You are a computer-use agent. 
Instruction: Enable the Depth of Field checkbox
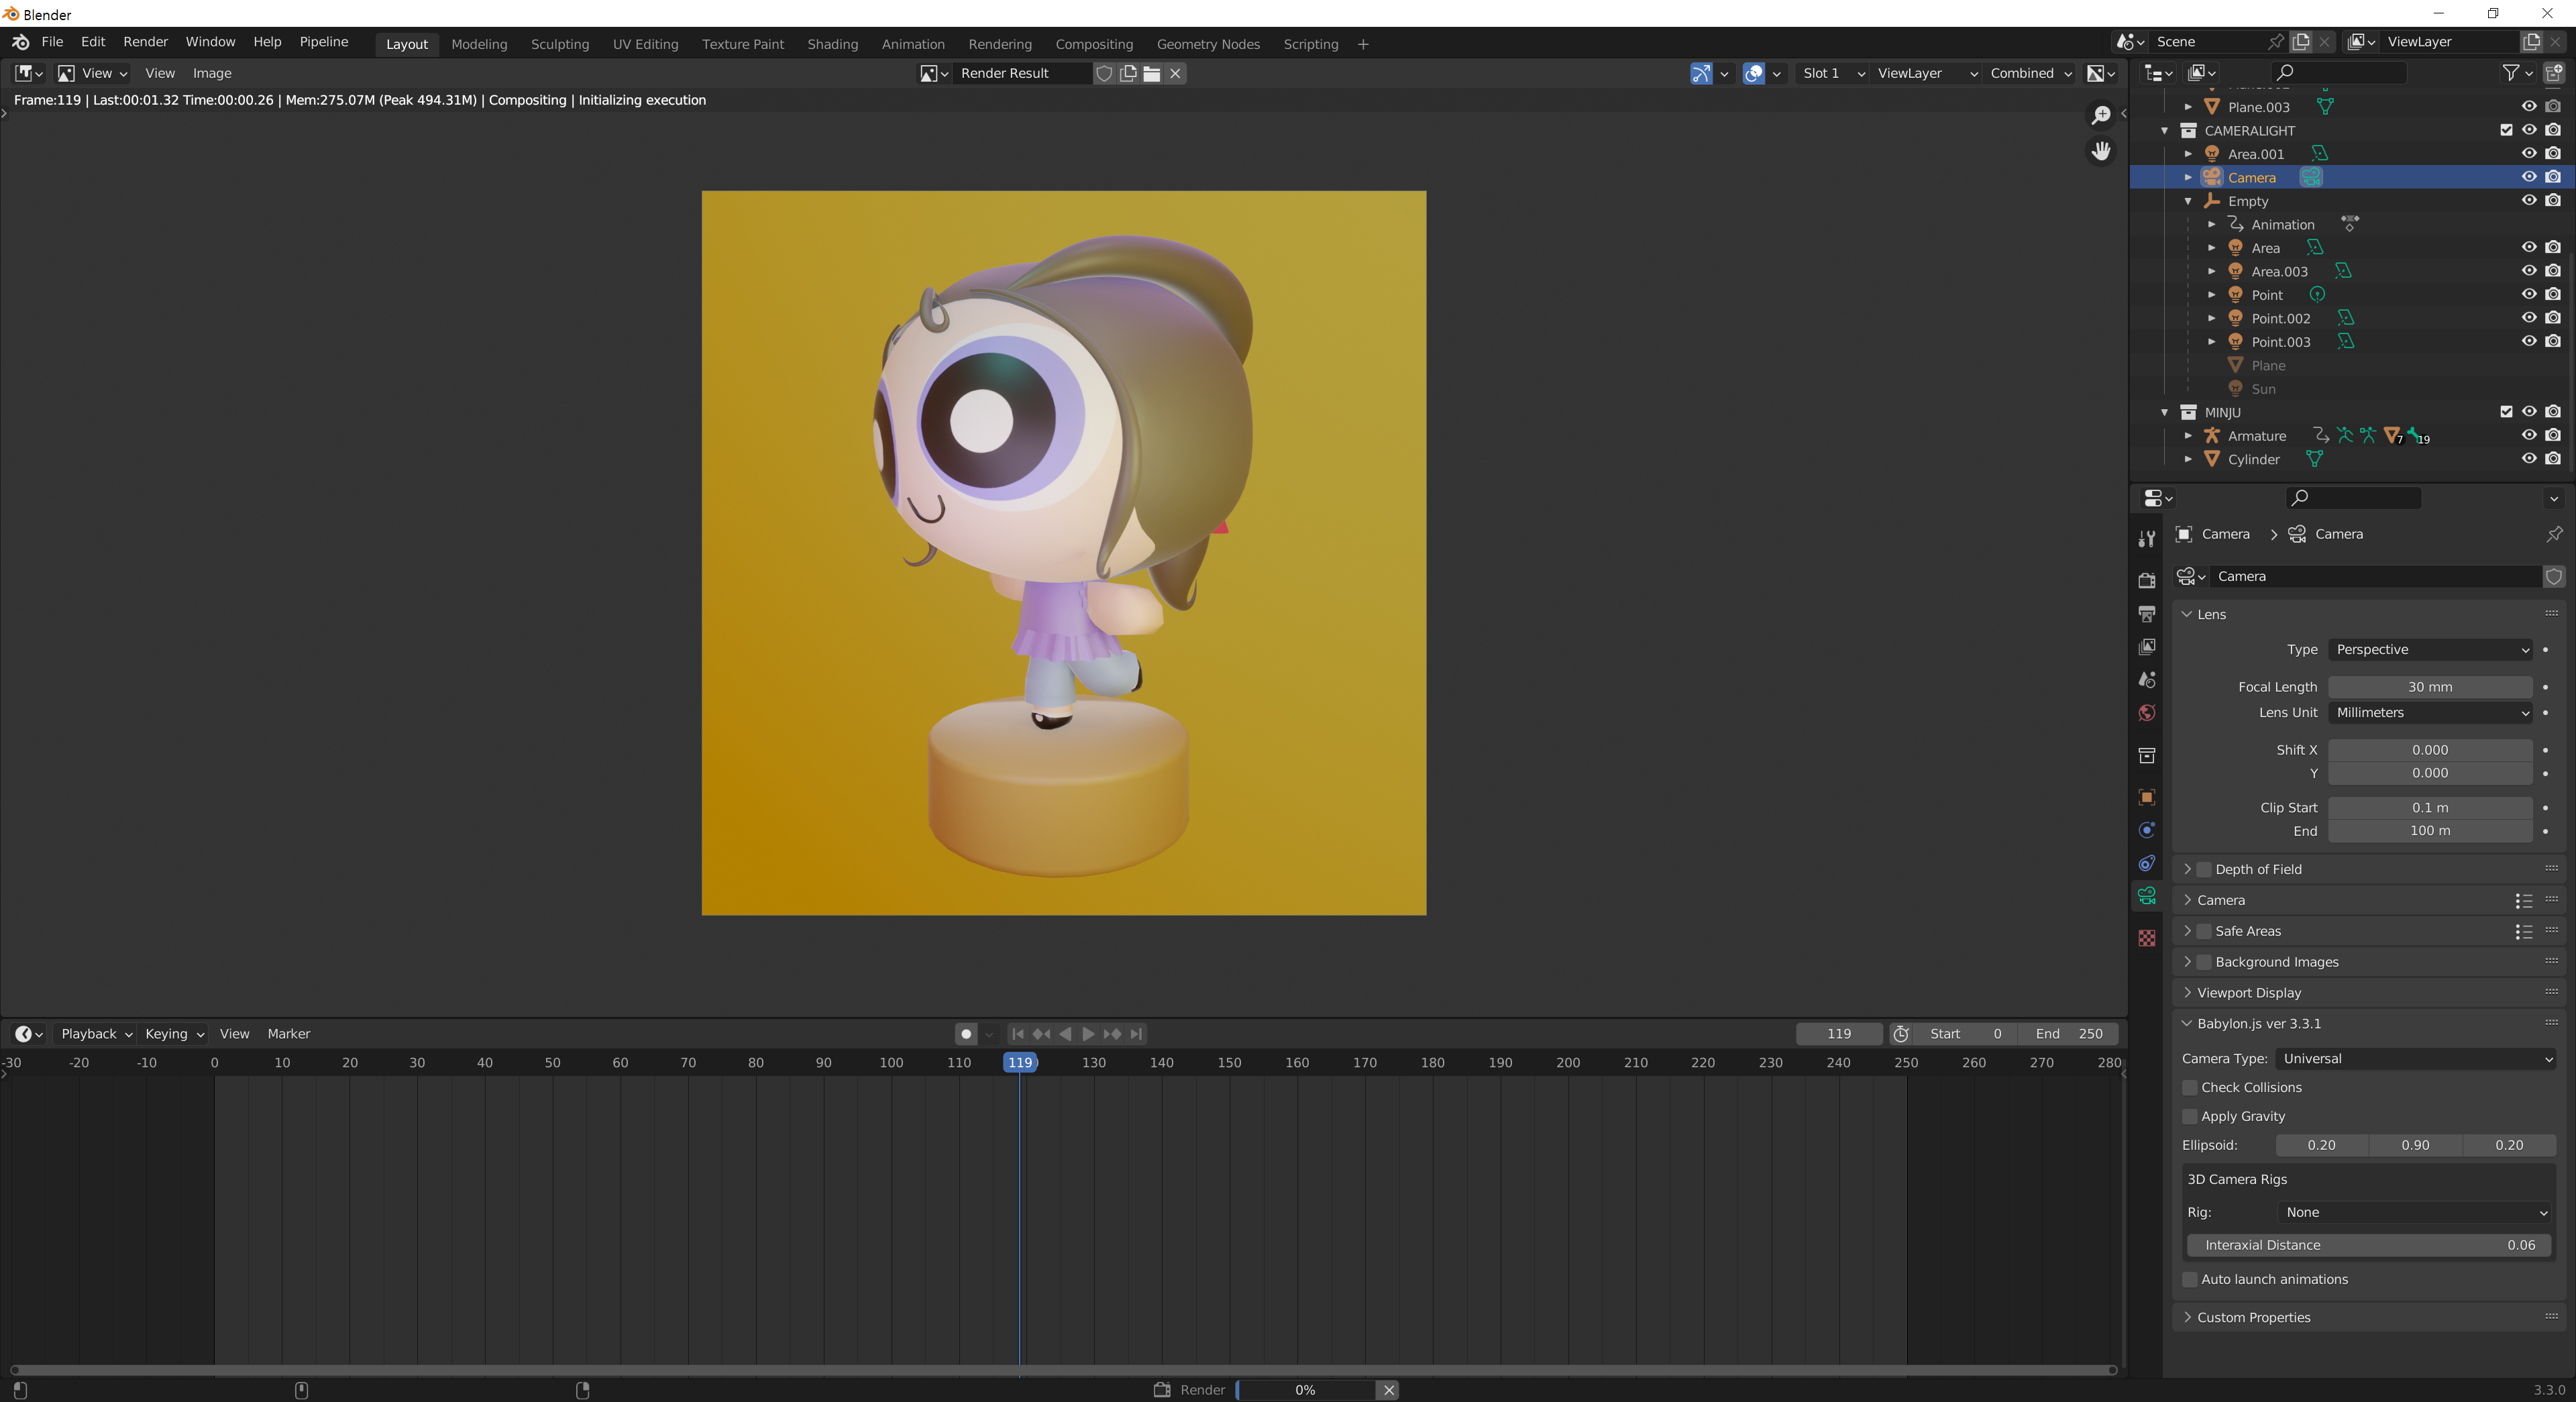coord(2204,869)
